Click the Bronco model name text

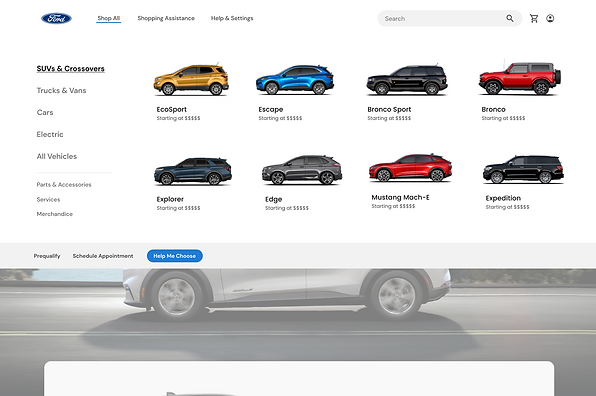coord(493,109)
